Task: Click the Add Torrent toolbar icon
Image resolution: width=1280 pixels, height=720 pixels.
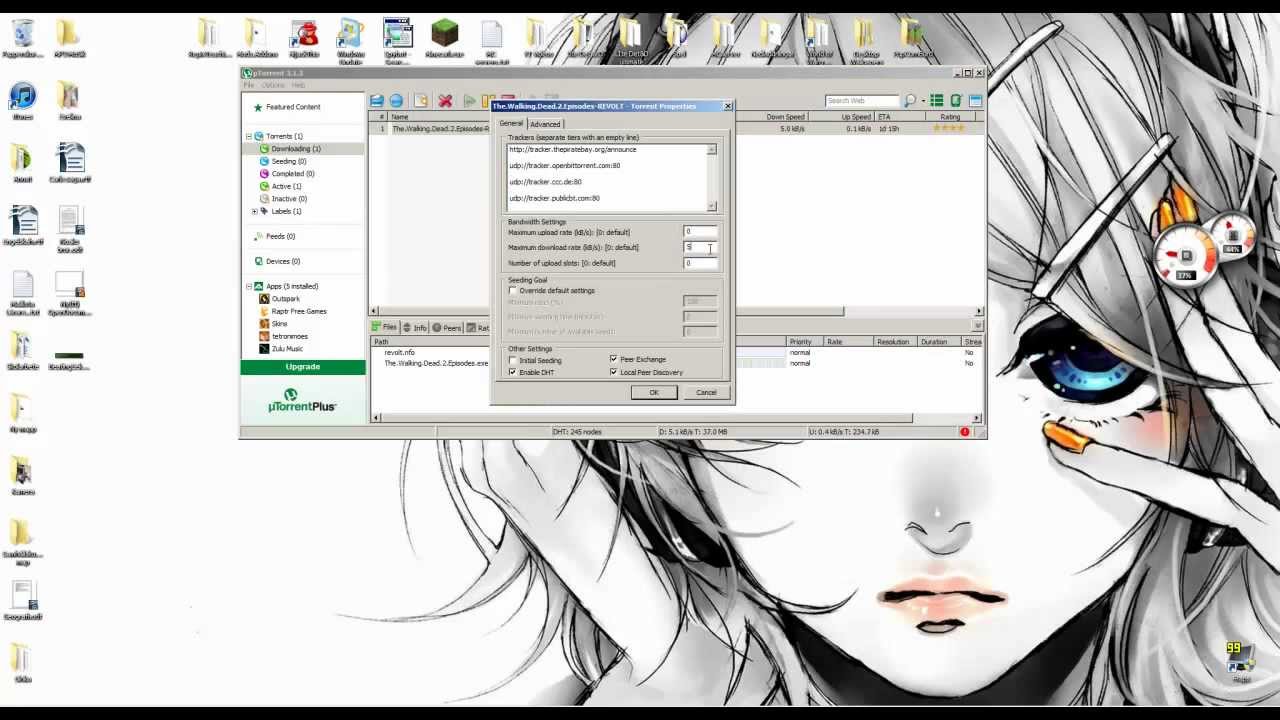Action: pyautogui.click(x=377, y=101)
